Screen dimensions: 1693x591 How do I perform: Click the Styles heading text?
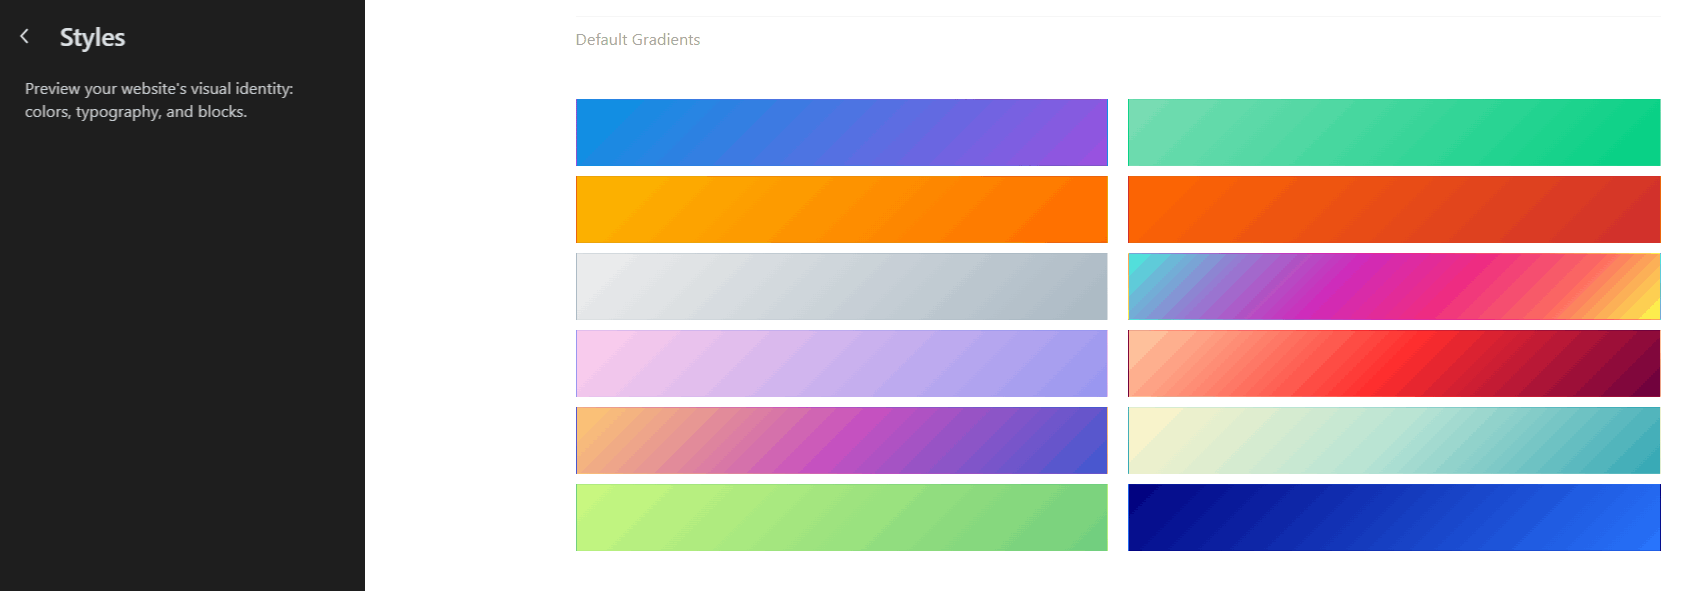coord(92,37)
